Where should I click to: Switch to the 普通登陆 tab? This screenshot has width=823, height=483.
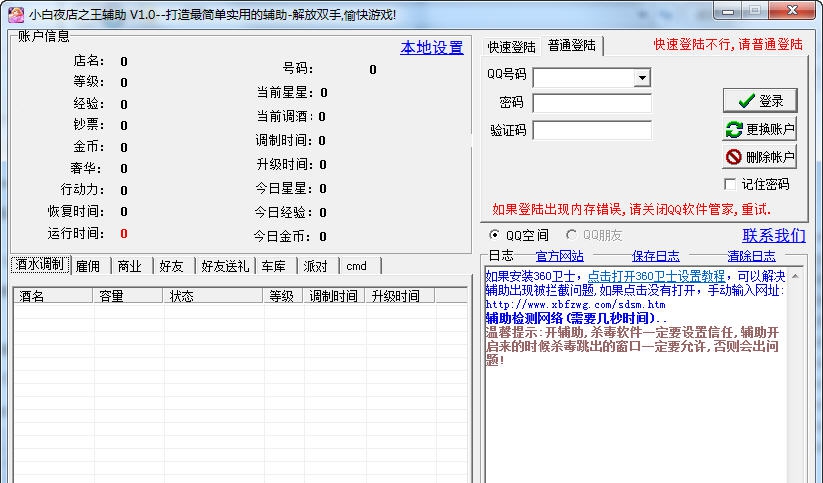572,46
